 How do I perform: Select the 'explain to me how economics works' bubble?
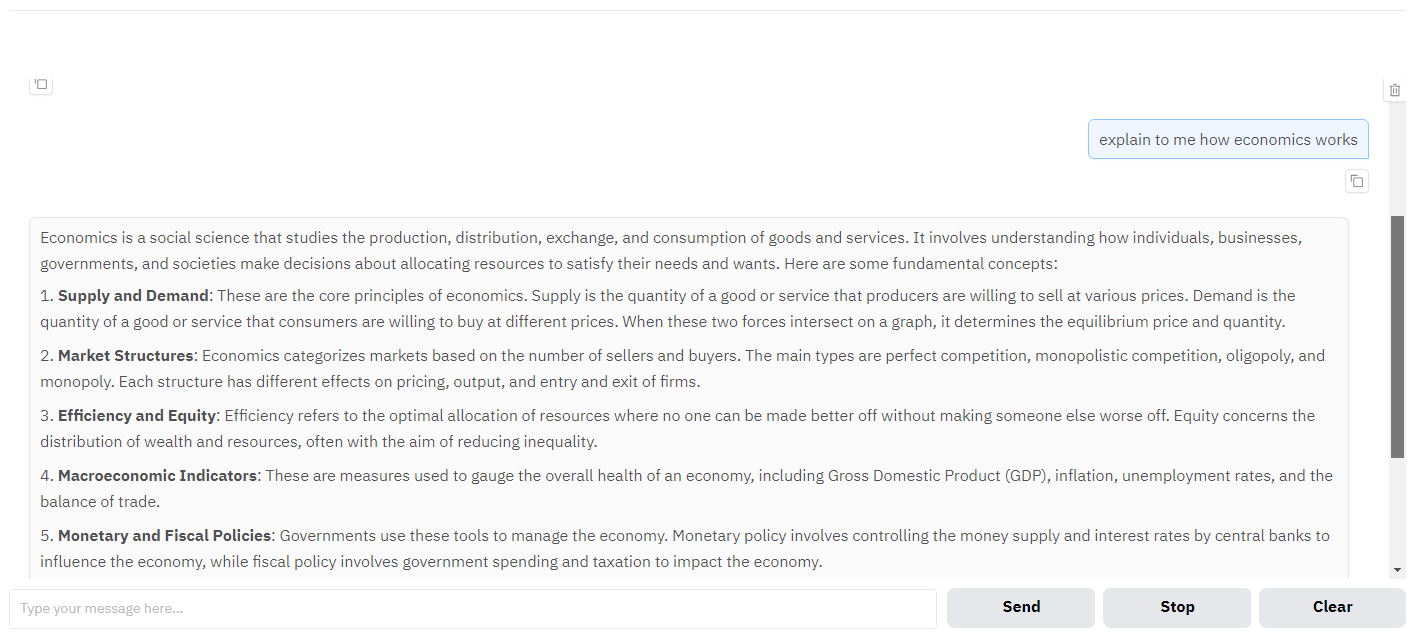[1228, 140]
